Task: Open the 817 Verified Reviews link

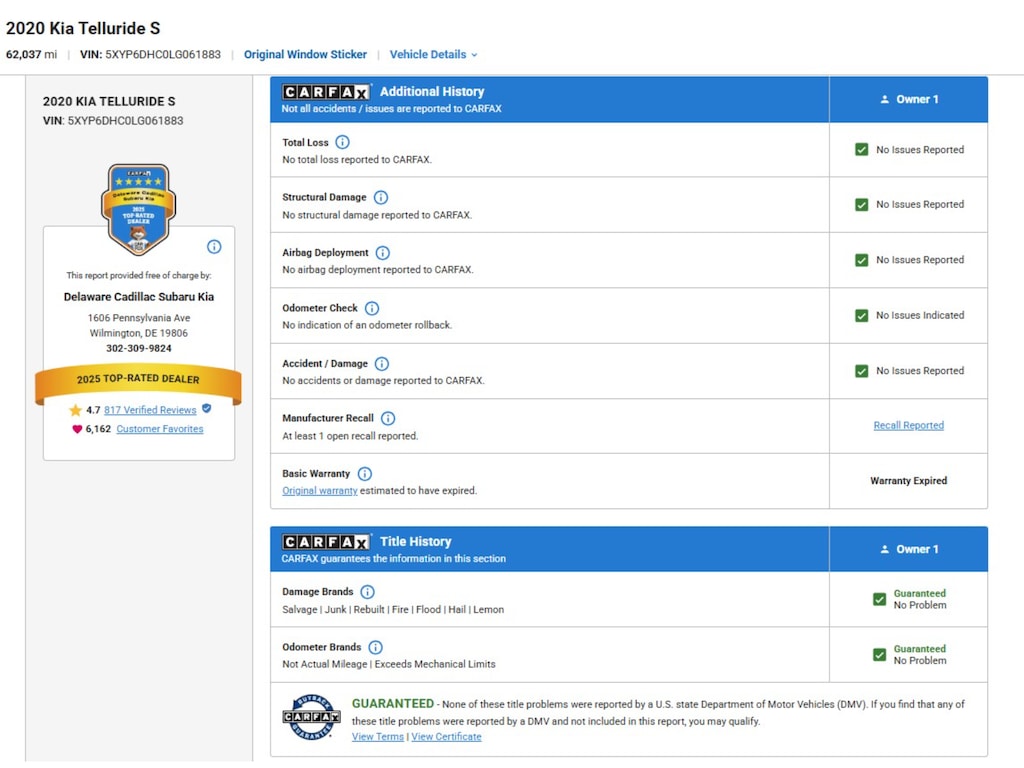Action: pos(150,410)
